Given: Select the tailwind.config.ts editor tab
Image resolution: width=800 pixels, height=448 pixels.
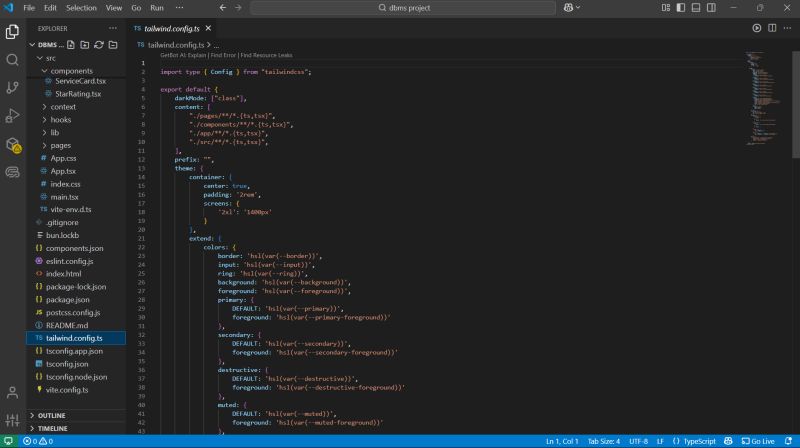Looking at the screenshot, I should click(173, 28).
